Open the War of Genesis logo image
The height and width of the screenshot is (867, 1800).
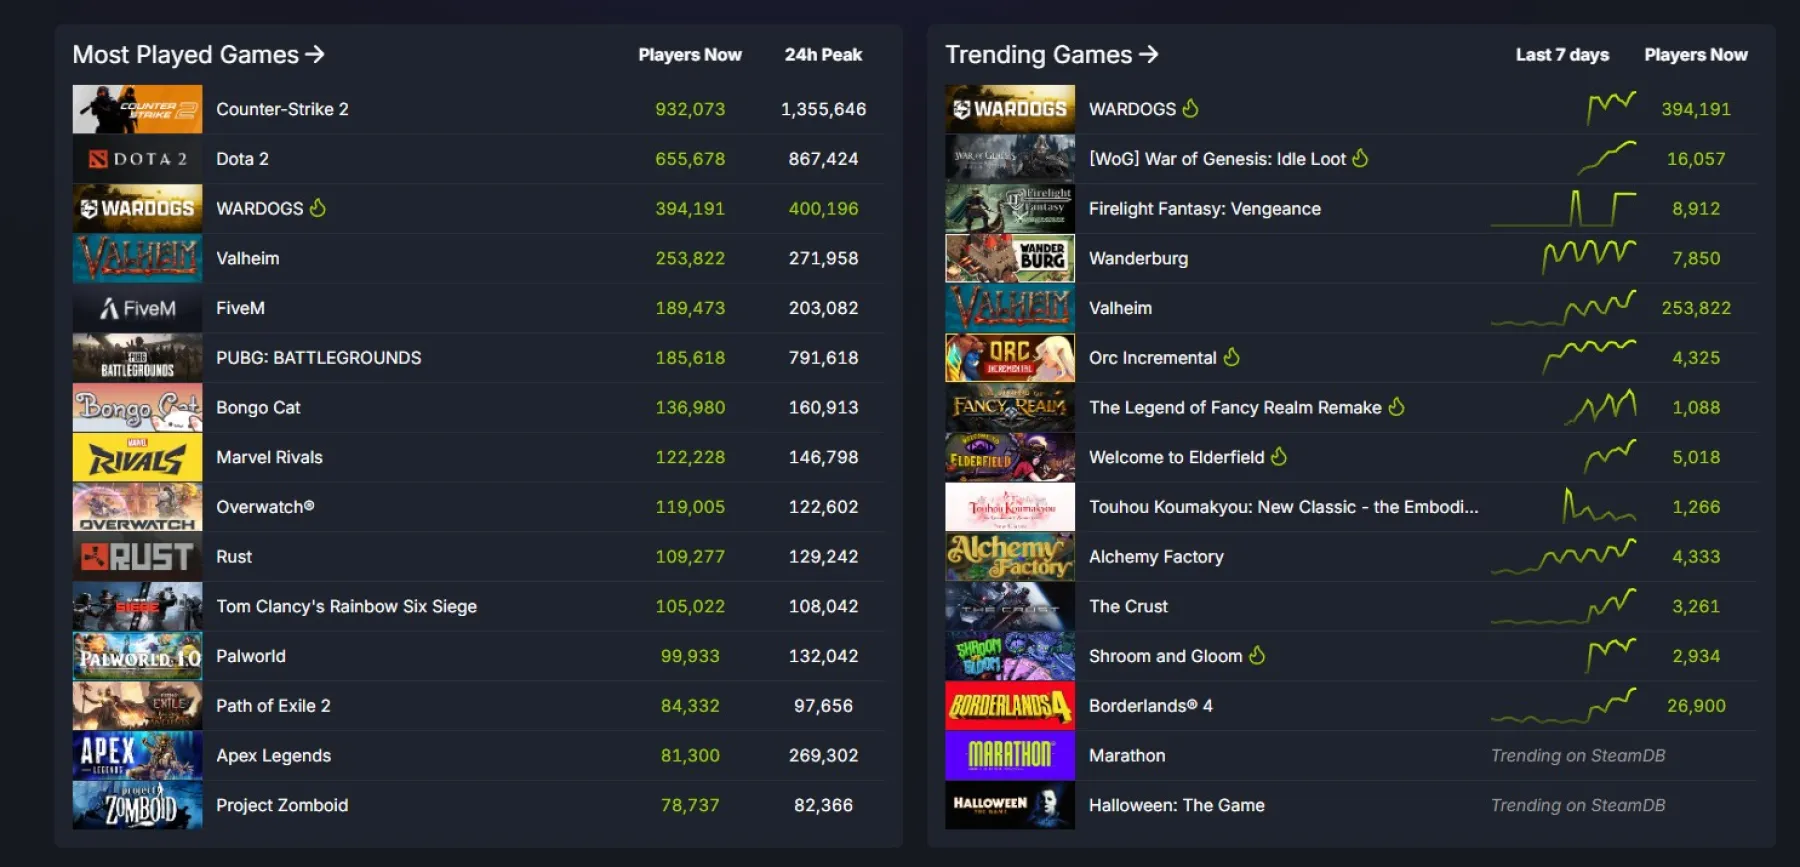tap(1010, 159)
